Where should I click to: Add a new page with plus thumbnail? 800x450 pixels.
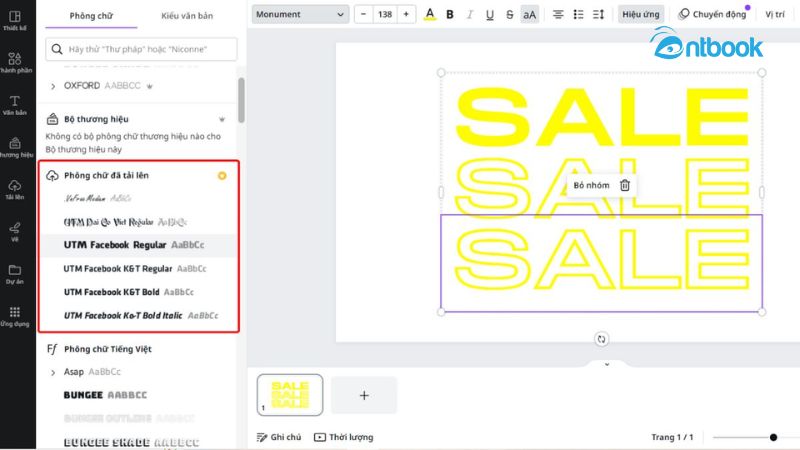click(364, 395)
